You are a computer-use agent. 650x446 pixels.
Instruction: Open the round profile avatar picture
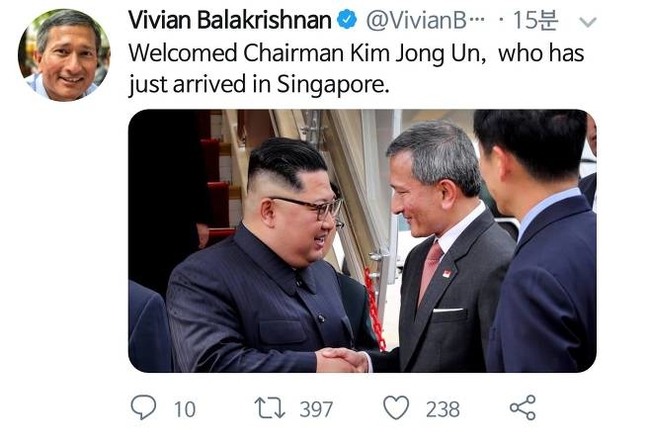[x=64, y=55]
